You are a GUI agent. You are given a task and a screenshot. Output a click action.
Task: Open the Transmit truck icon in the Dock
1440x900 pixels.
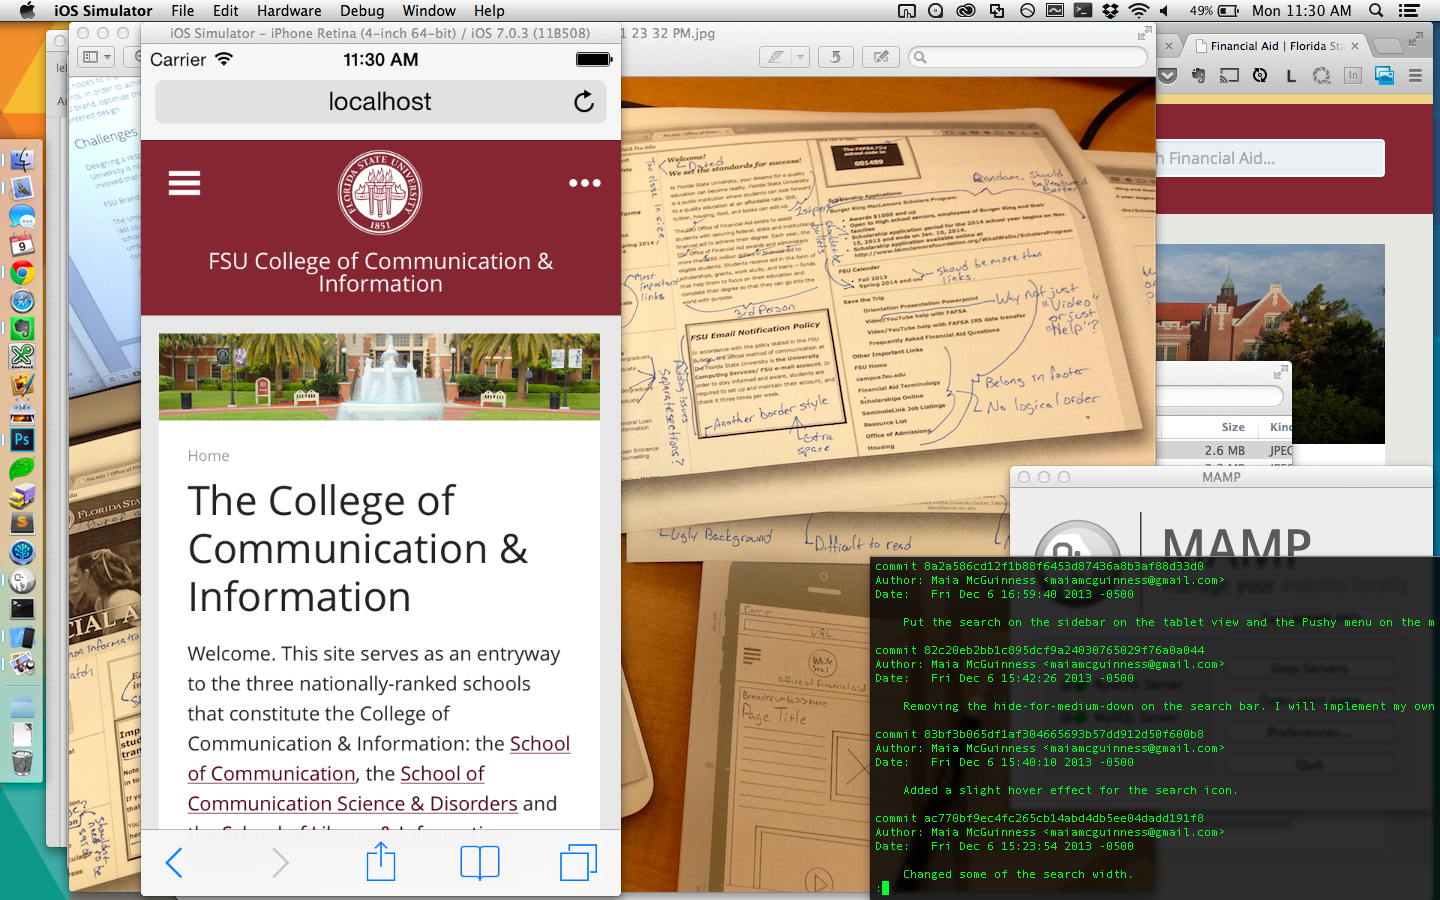(x=22, y=495)
